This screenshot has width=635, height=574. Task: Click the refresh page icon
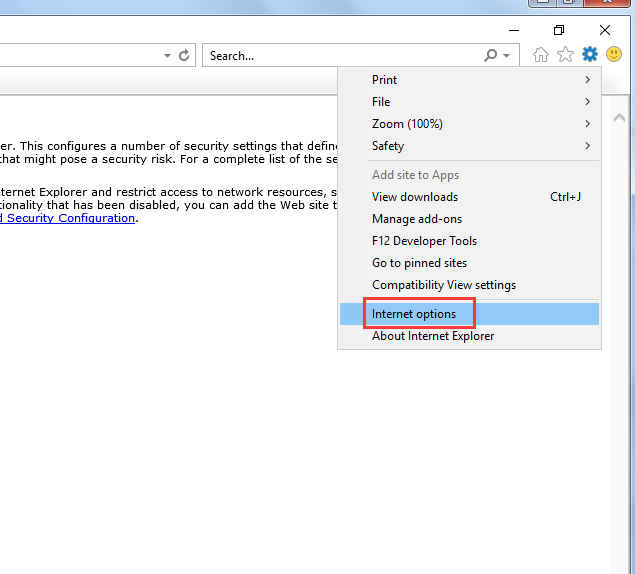[x=184, y=55]
